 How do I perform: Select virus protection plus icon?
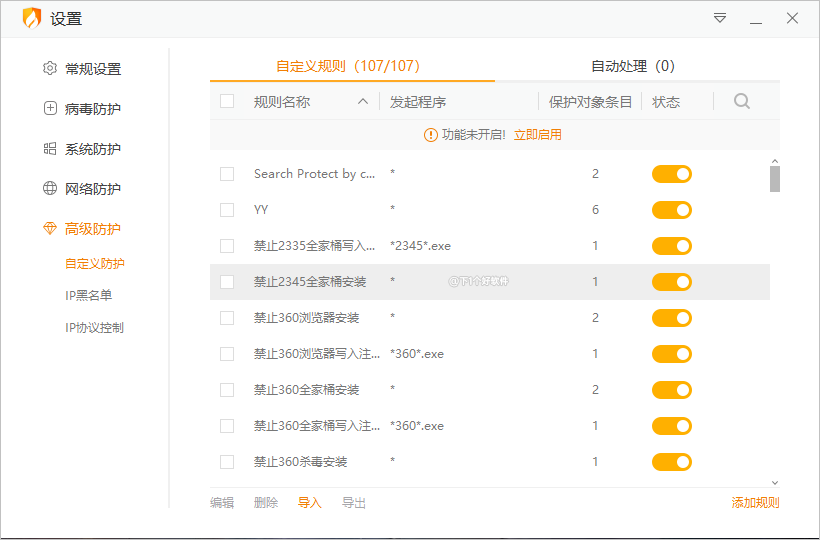(50, 109)
